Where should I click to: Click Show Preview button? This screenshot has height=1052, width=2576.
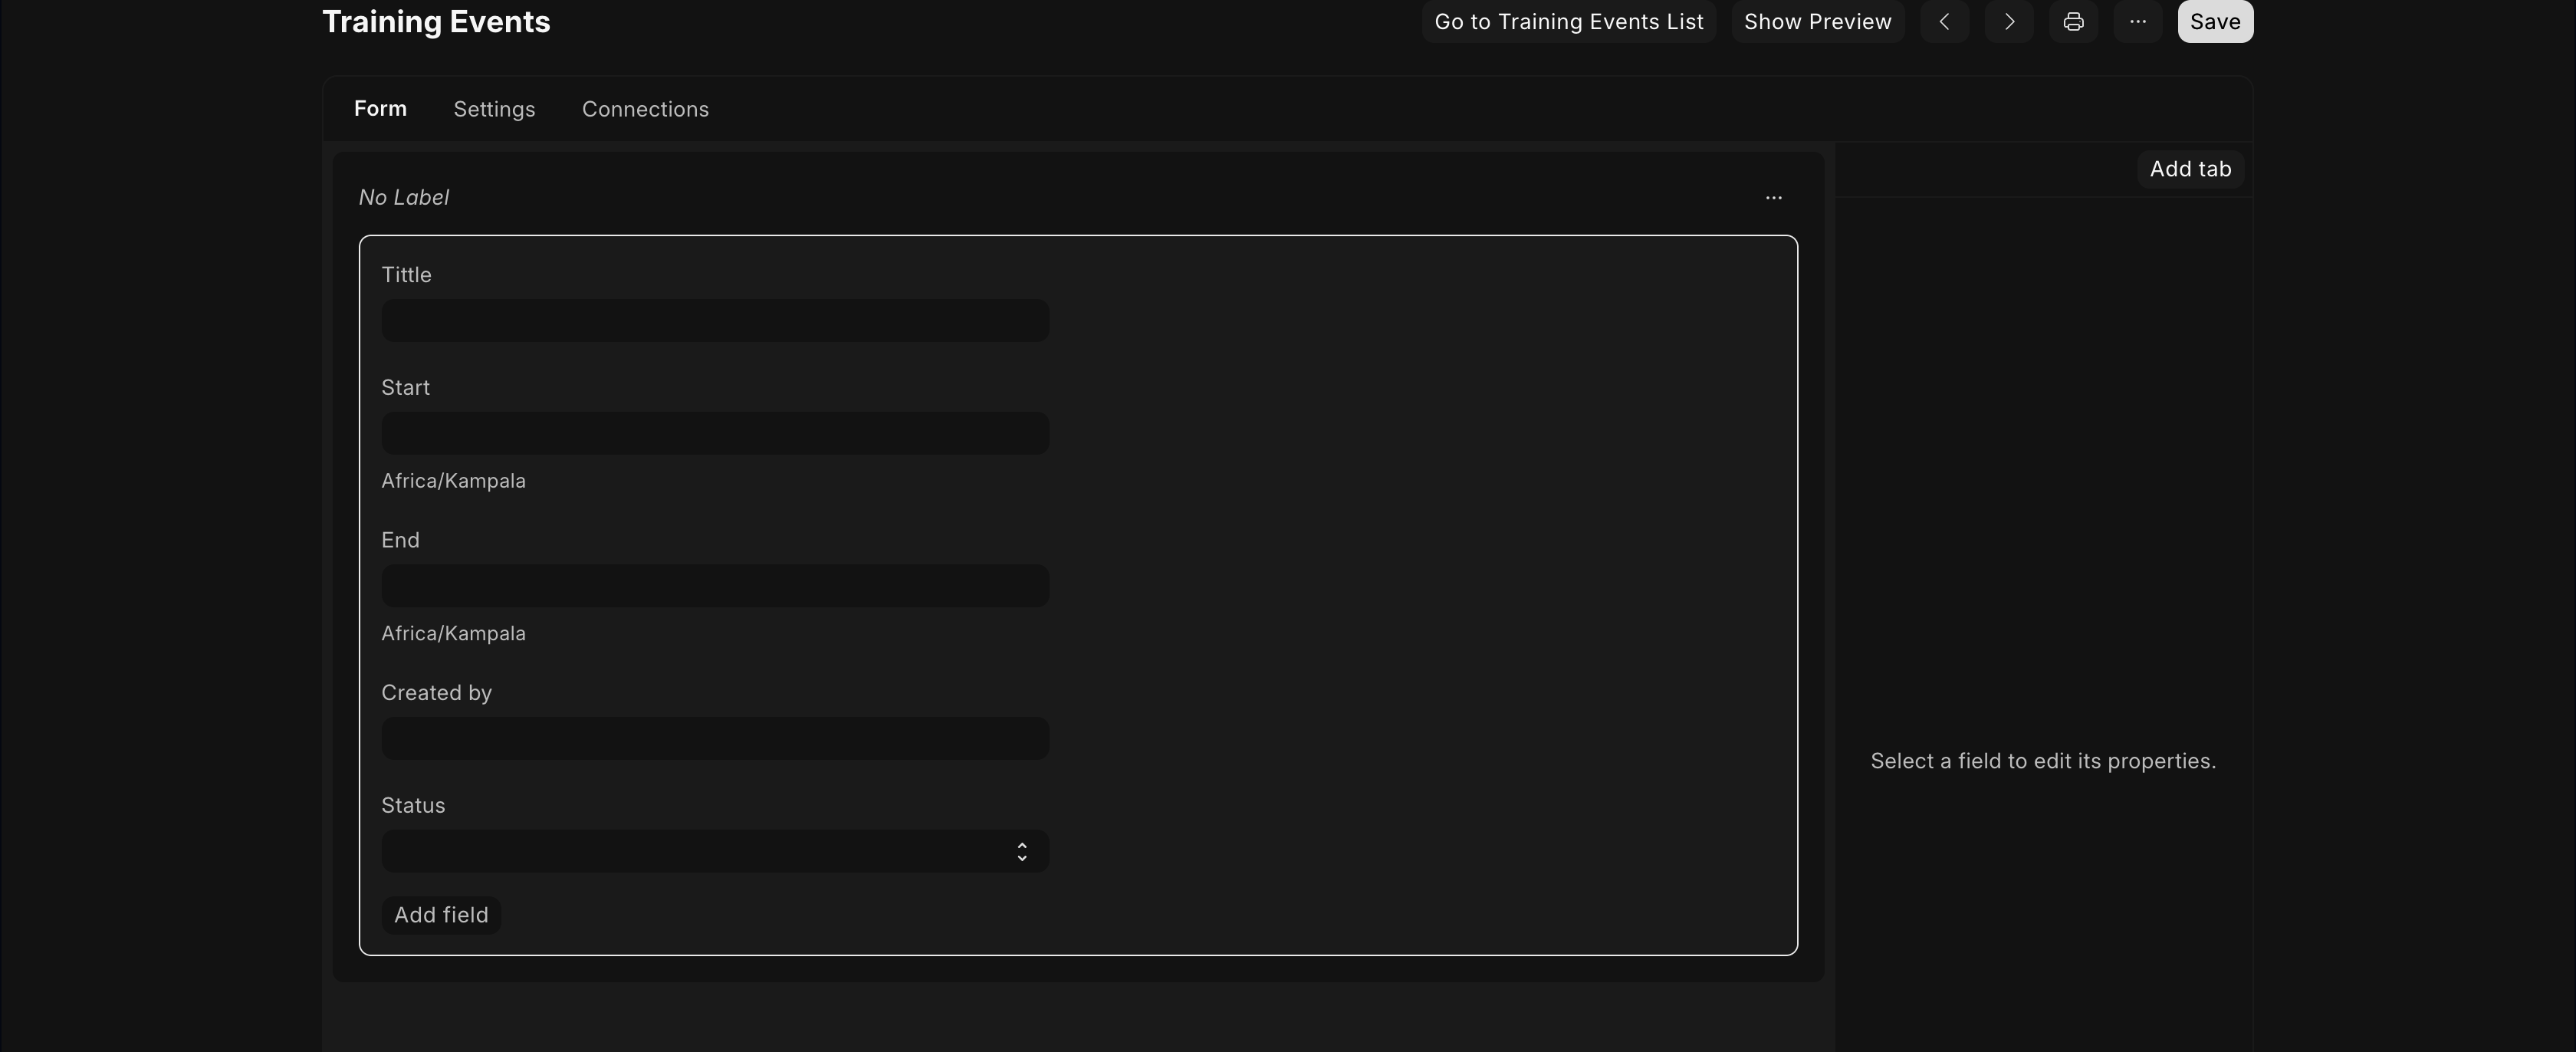(1817, 21)
